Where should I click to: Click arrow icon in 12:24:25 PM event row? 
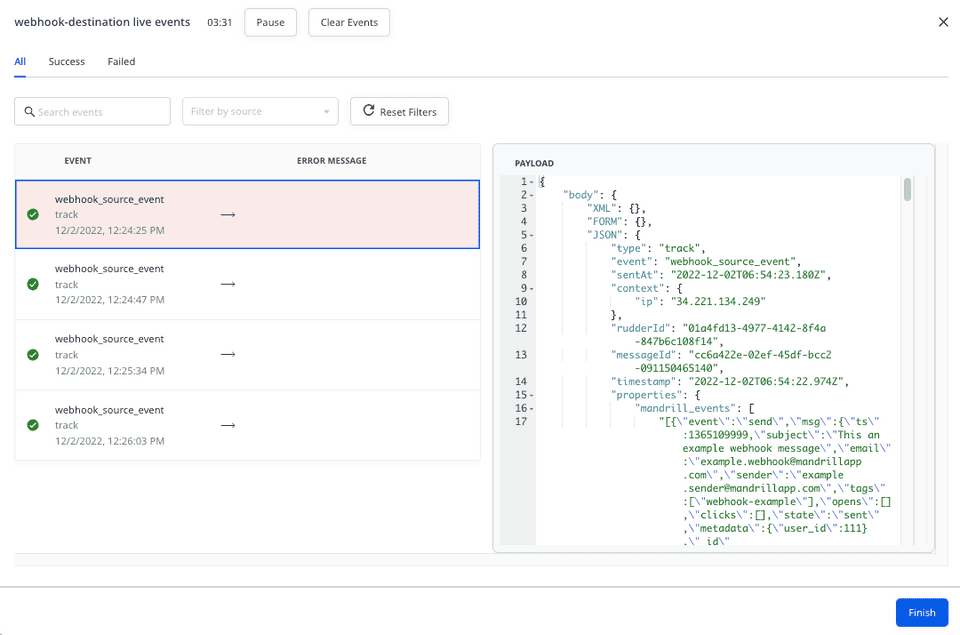(x=228, y=215)
